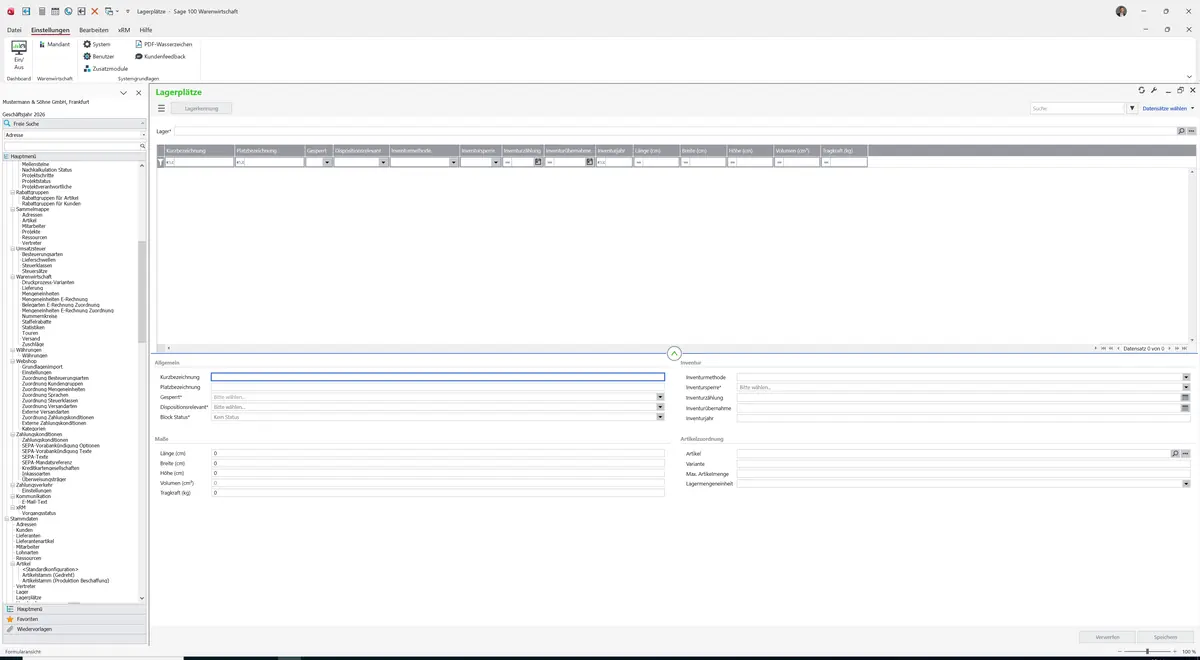
Task: Open the Dispositionsrelevant dropdown
Action: click(x=660, y=407)
